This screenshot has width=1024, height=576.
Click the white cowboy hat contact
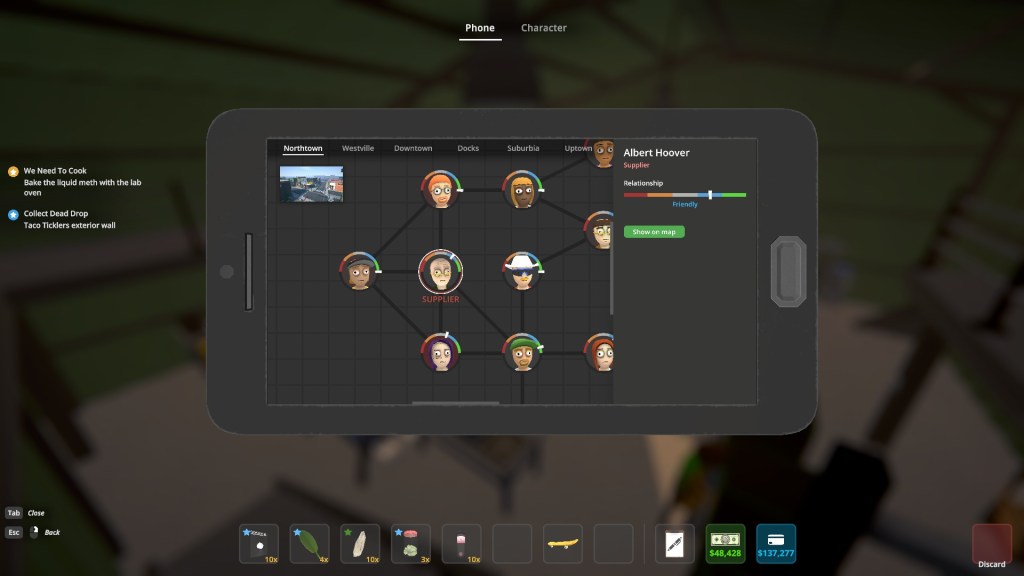[521, 270]
